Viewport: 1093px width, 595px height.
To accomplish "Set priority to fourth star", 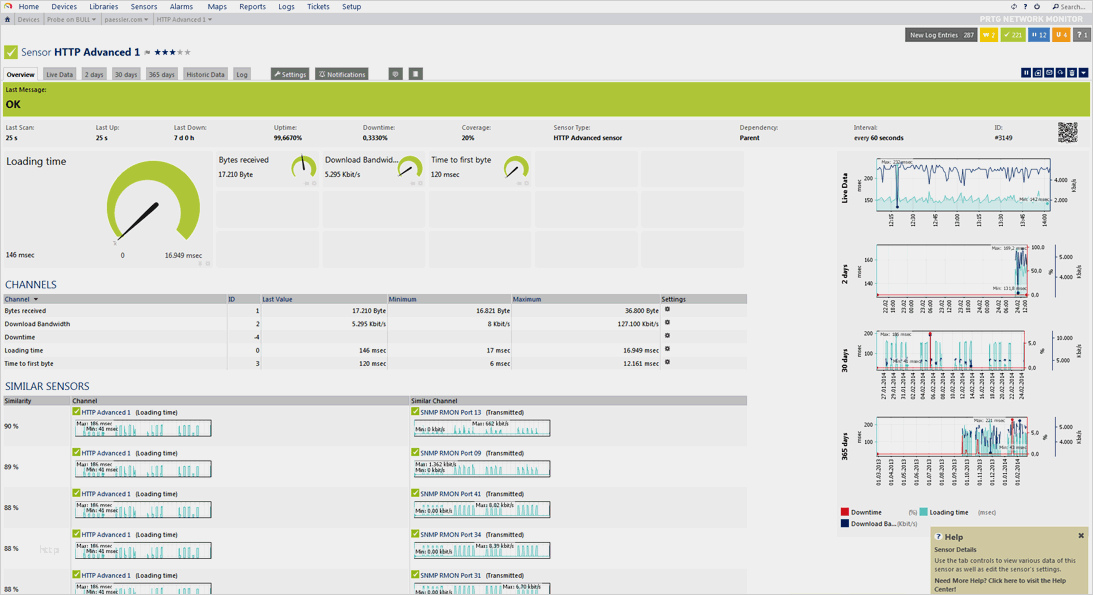I will (180, 52).
